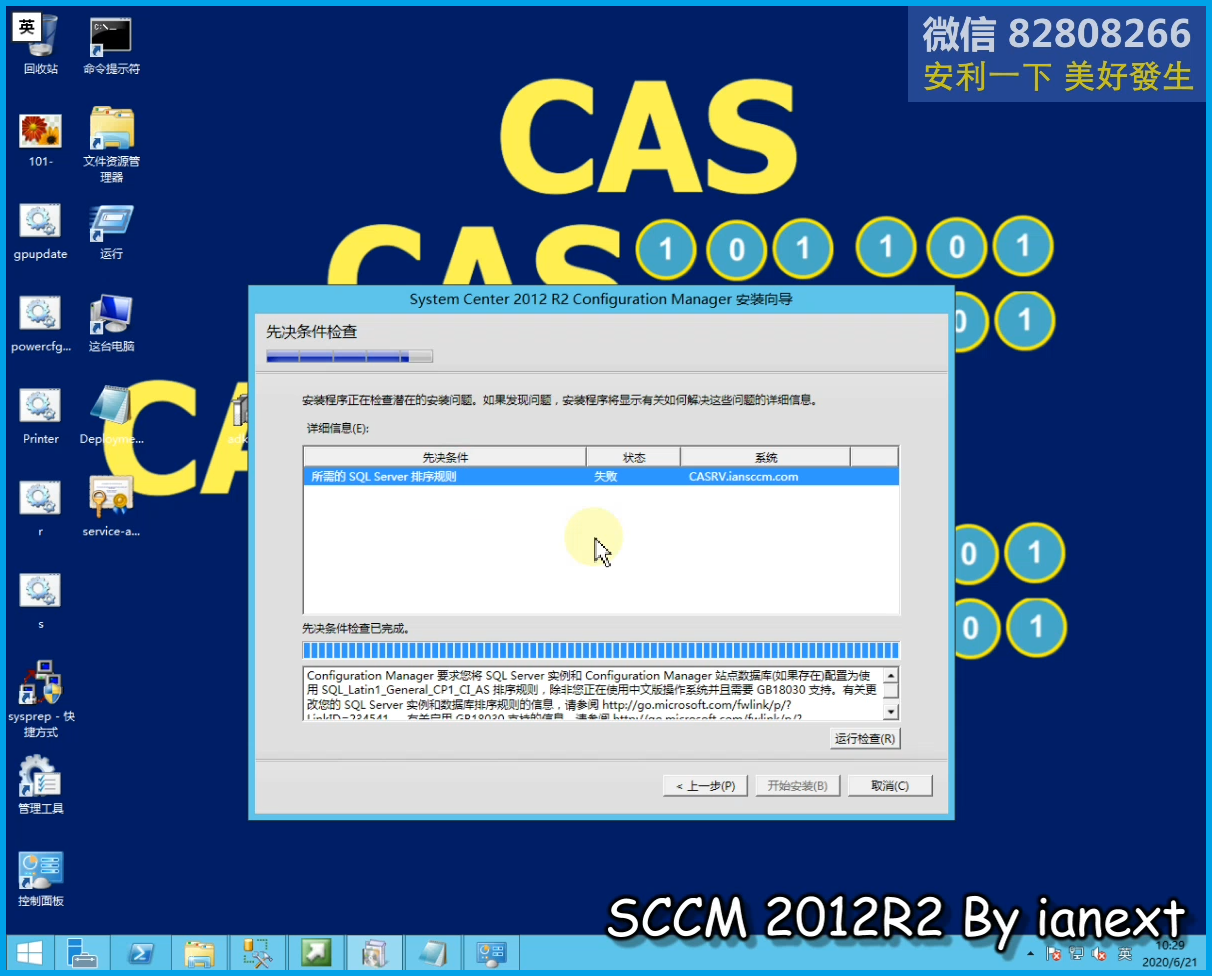Click the 失败 status cell

point(606,477)
